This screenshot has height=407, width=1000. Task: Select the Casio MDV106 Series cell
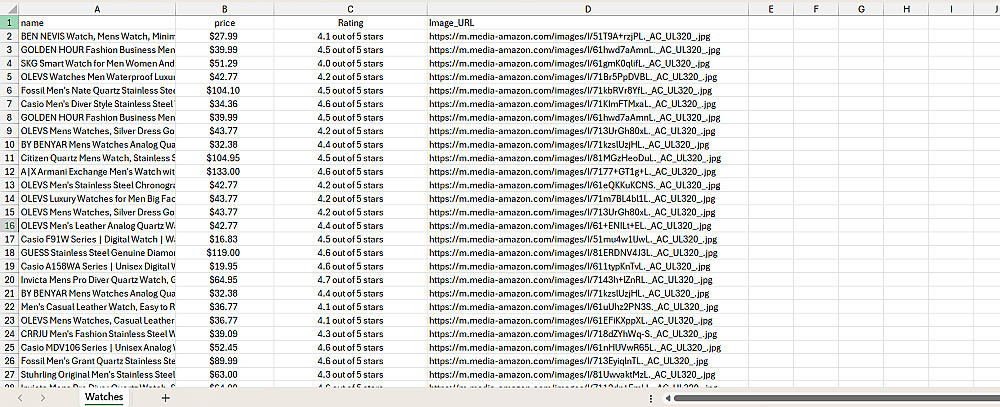point(97,348)
